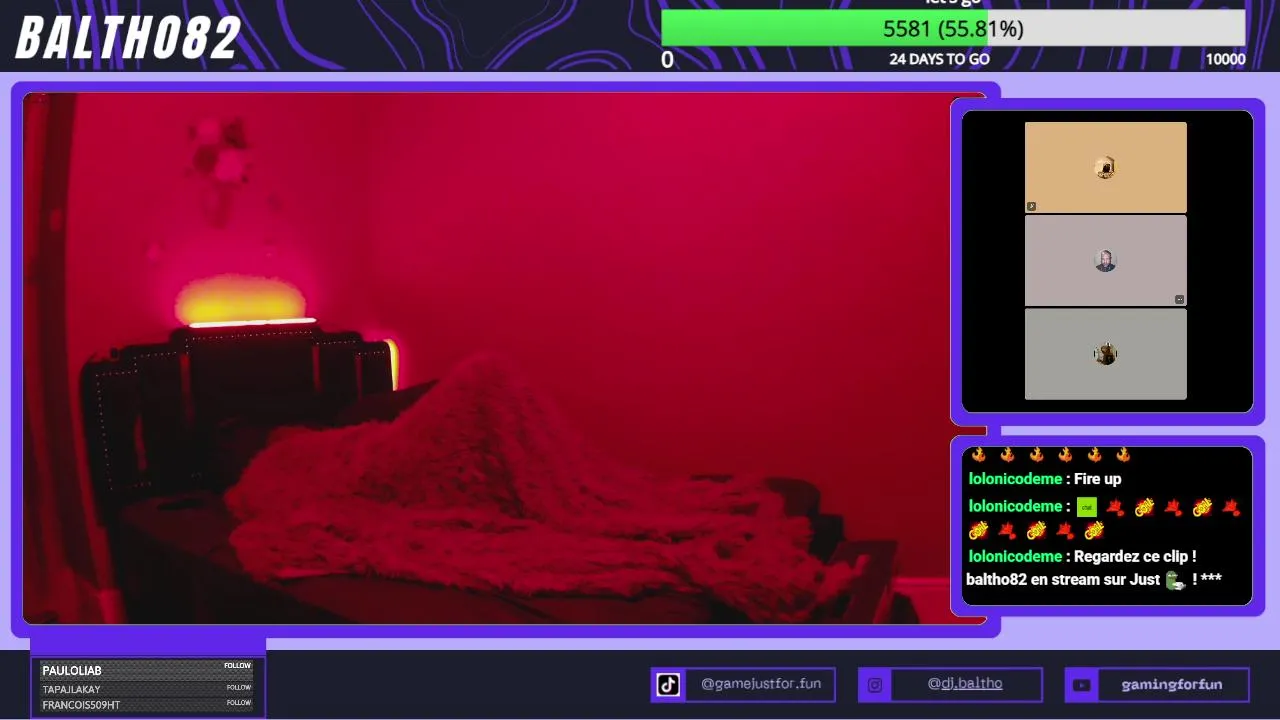Click the 10000 goal target value

[1225, 59]
